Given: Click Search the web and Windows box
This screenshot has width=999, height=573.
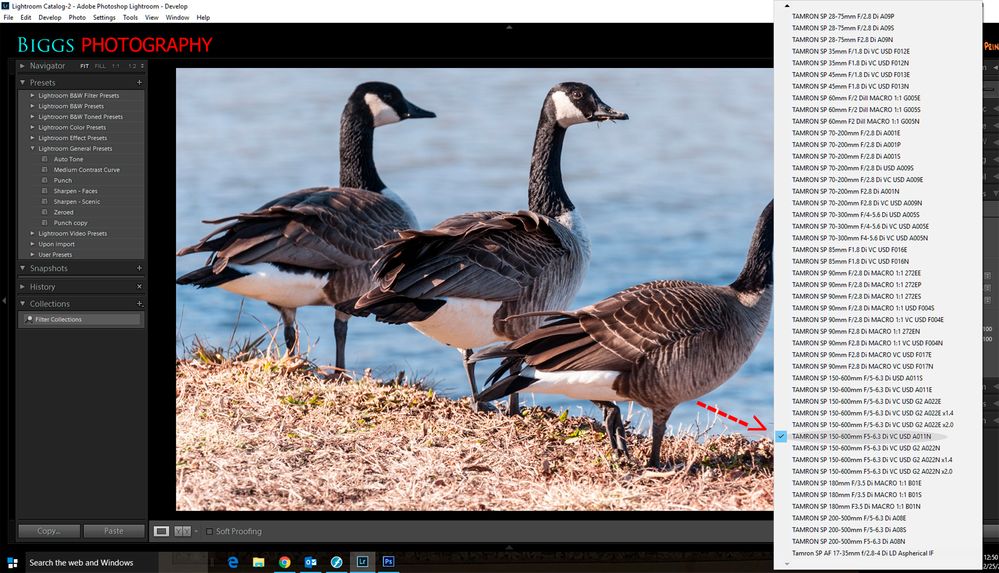Looking at the screenshot, I should click(91, 562).
